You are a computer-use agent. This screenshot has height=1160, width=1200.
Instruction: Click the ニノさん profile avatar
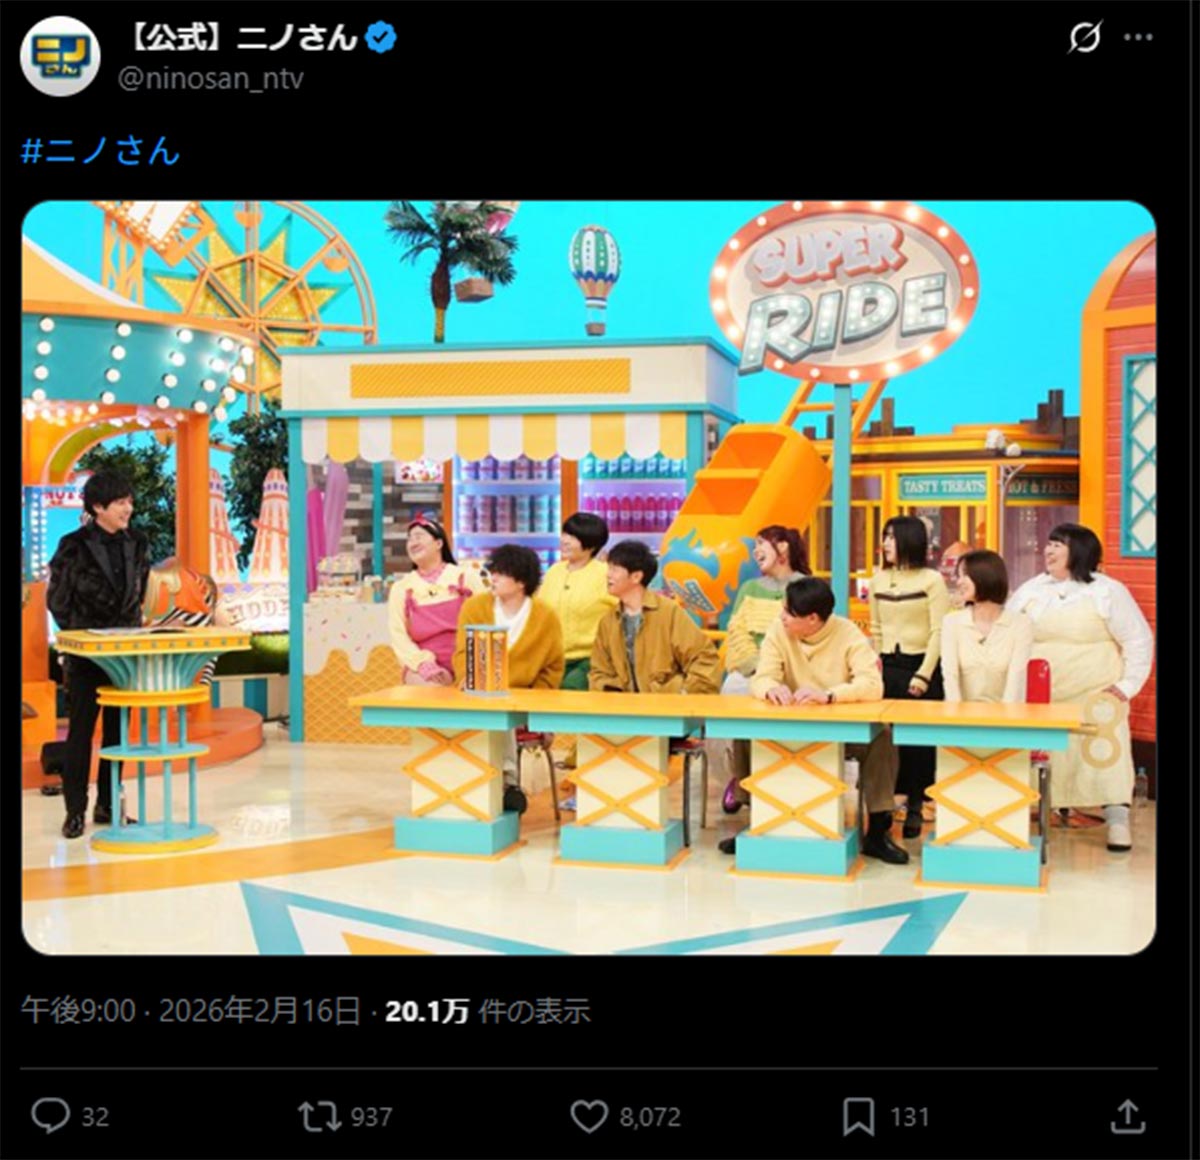(x=59, y=55)
